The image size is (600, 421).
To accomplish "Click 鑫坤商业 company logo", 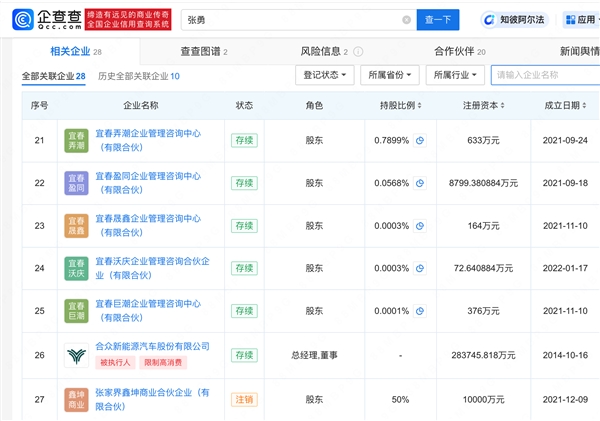I will [x=76, y=400].
